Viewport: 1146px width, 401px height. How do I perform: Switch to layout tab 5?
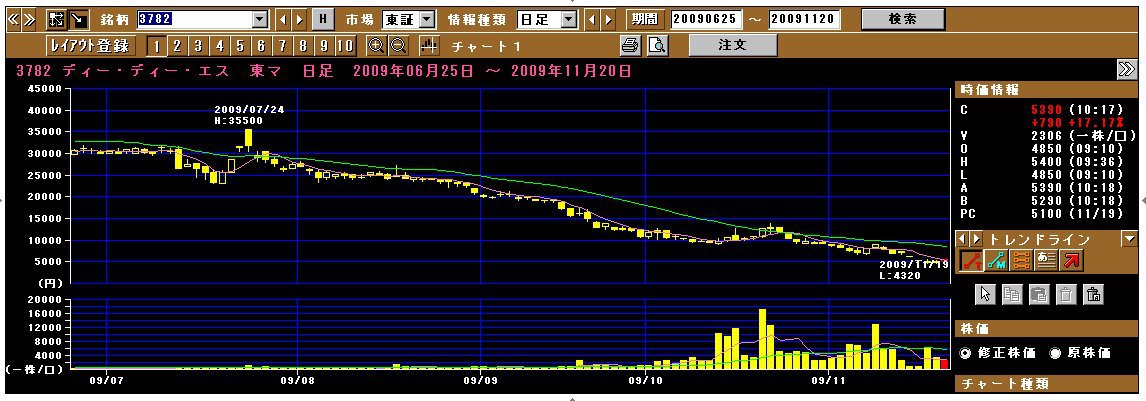coord(241,46)
